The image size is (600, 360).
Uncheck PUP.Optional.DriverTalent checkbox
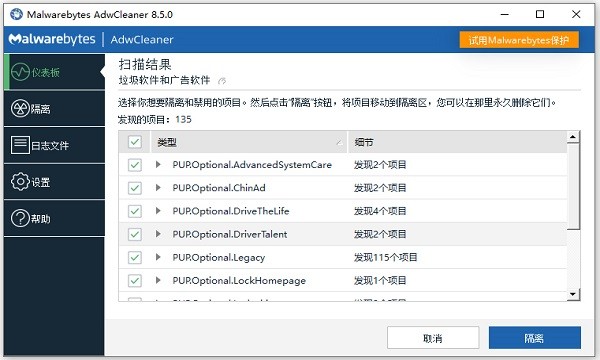click(x=135, y=234)
